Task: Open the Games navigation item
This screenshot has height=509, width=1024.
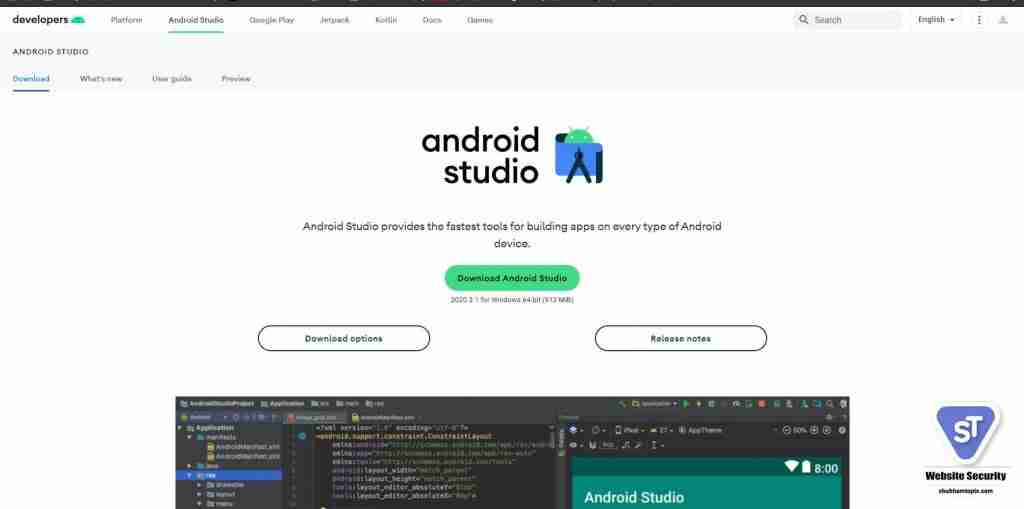Action: (480, 20)
